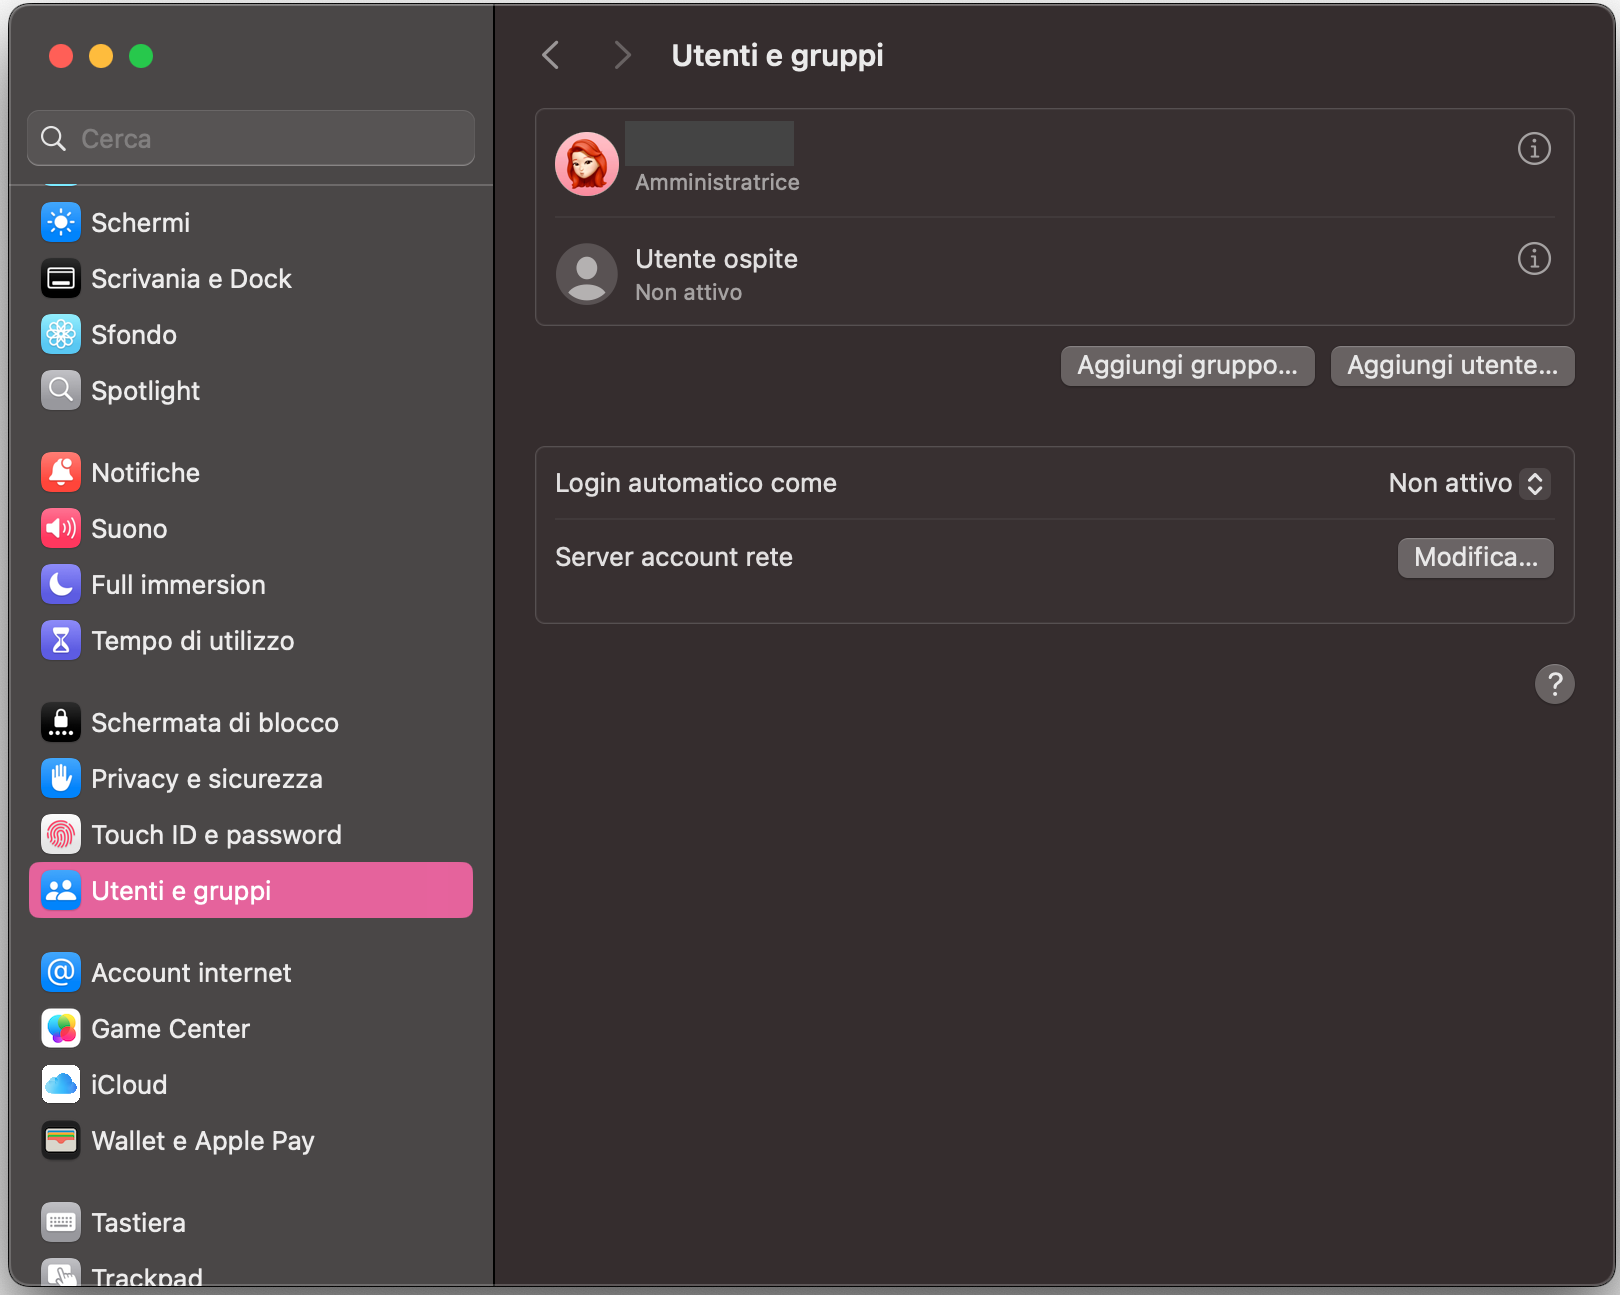Select the Account internet label
Viewport: 1620px width, 1295px height.
tap(191, 973)
